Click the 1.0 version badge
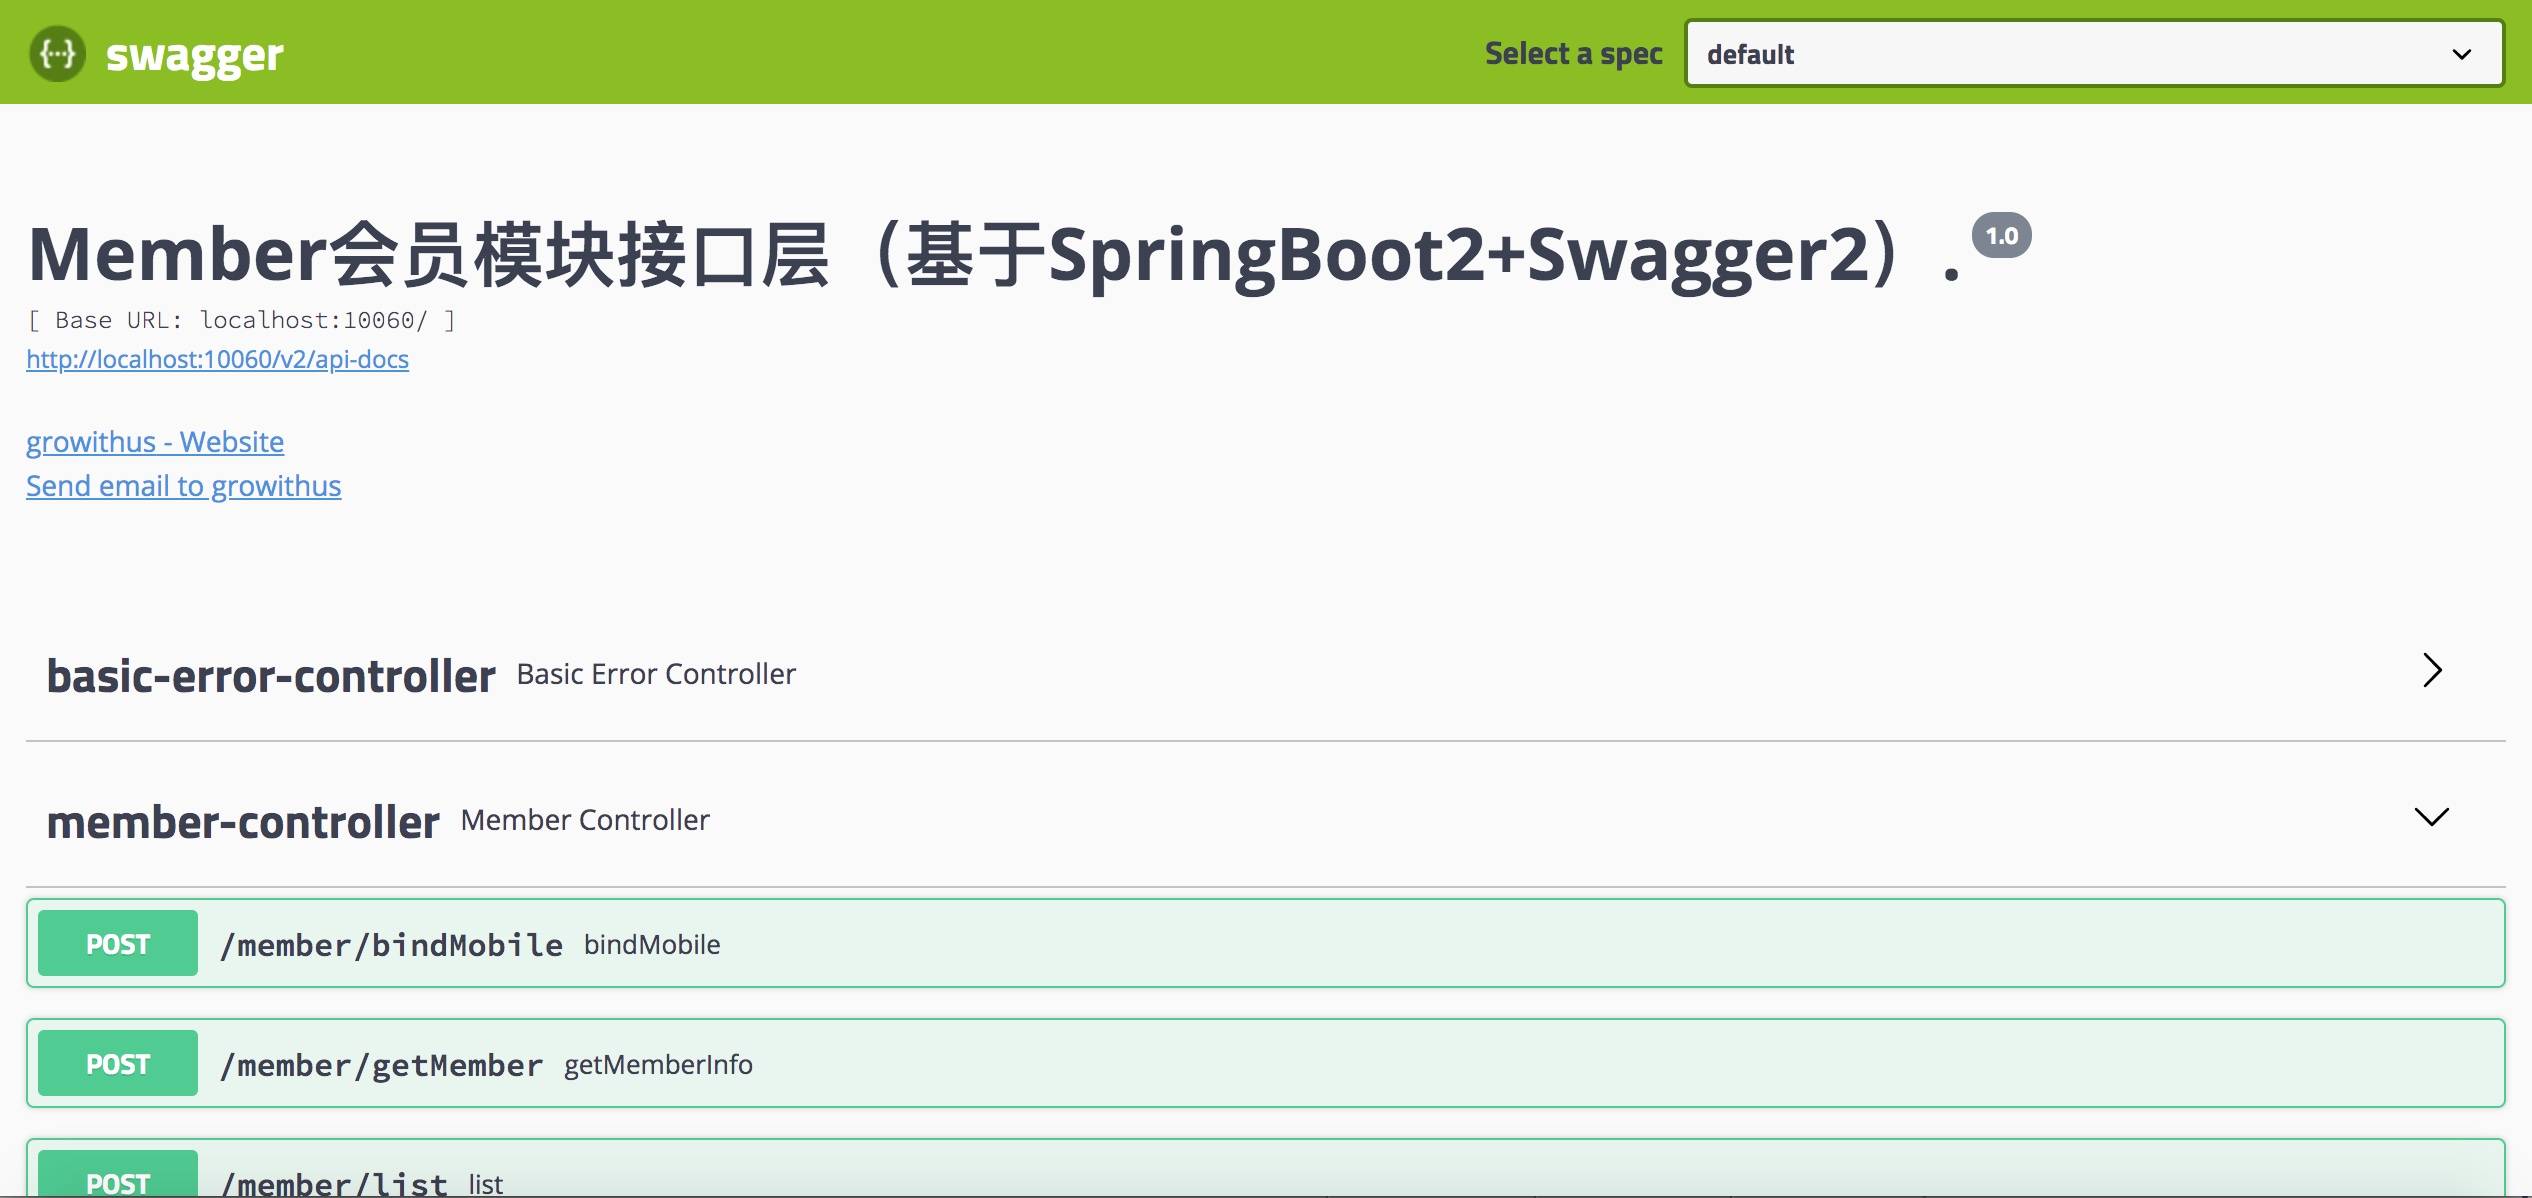Viewport: 2532px width, 1198px height. click(x=2001, y=236)
